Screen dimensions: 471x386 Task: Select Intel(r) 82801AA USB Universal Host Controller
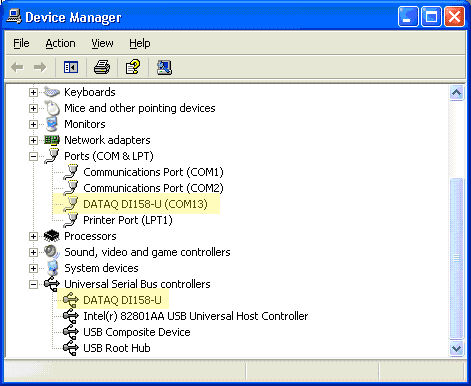pyautogui.click(x=196, y=316)
